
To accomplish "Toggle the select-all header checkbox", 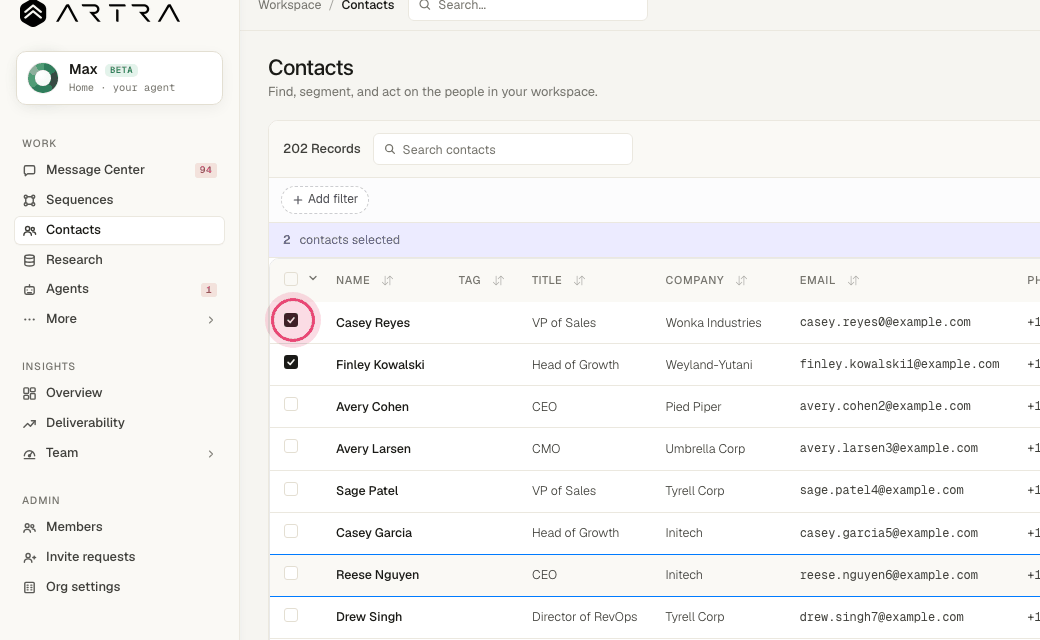I will coord(291,279).
